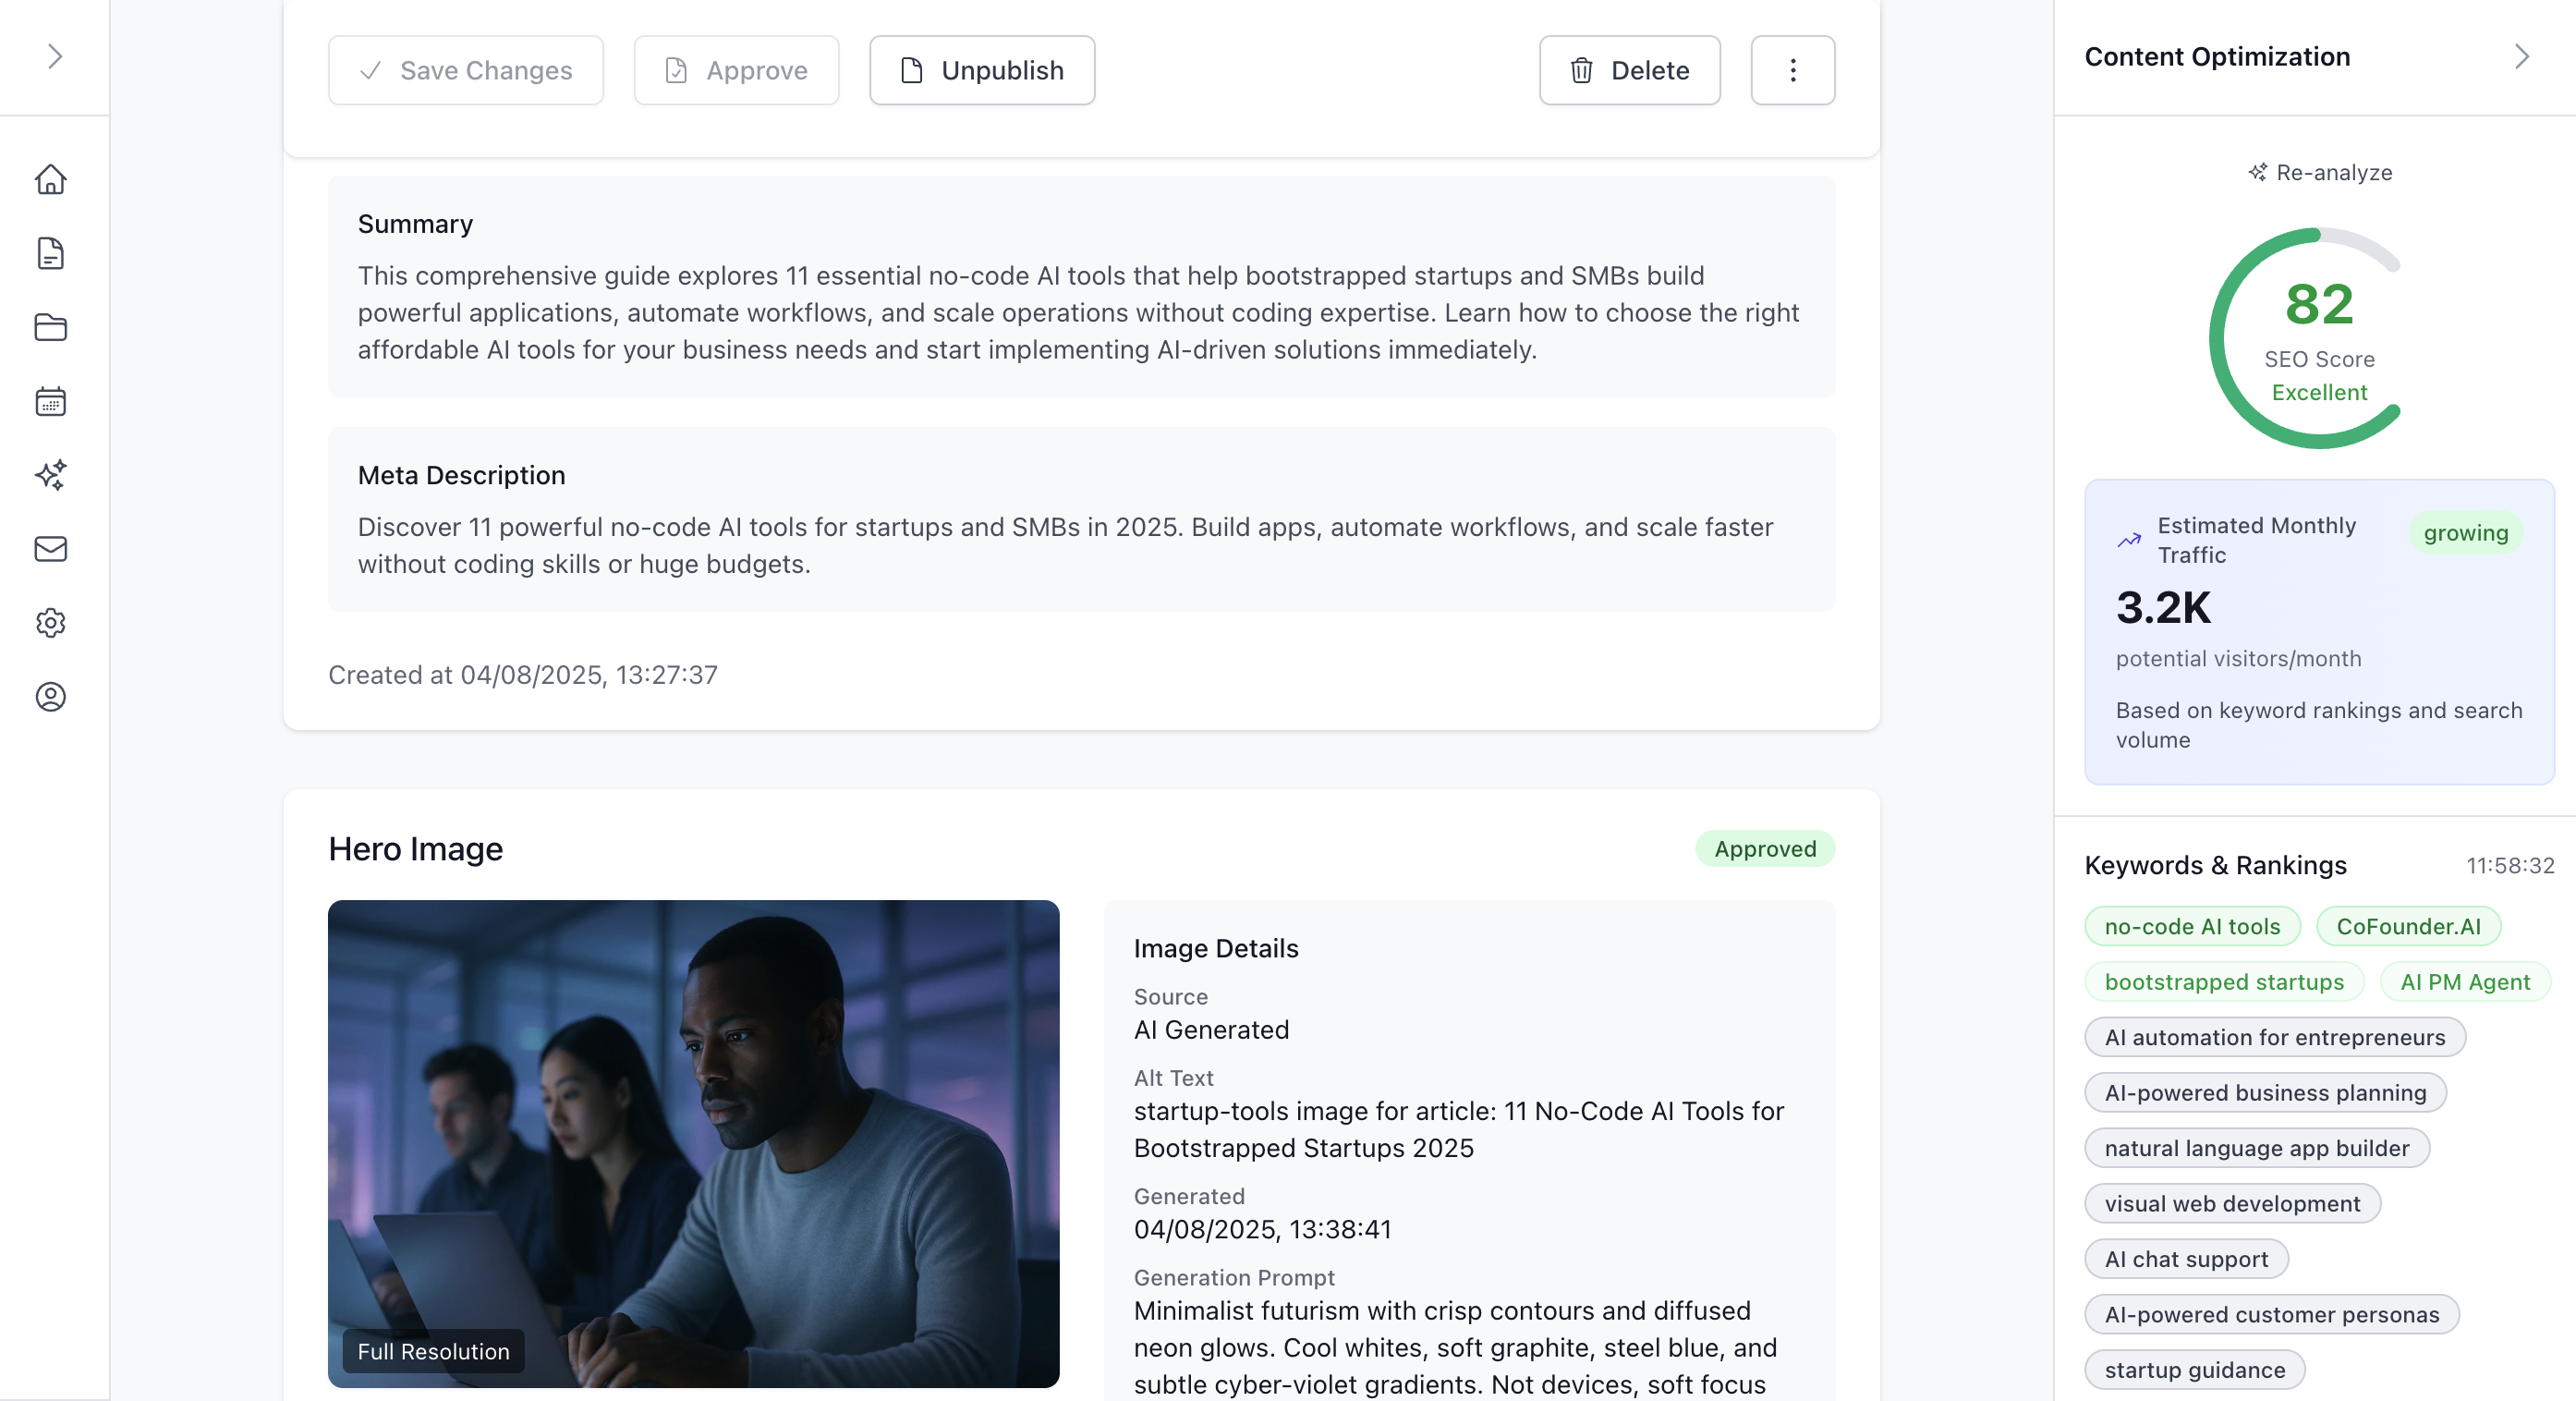
Task: Open the Home page from the sidebar
Action: 51,180
